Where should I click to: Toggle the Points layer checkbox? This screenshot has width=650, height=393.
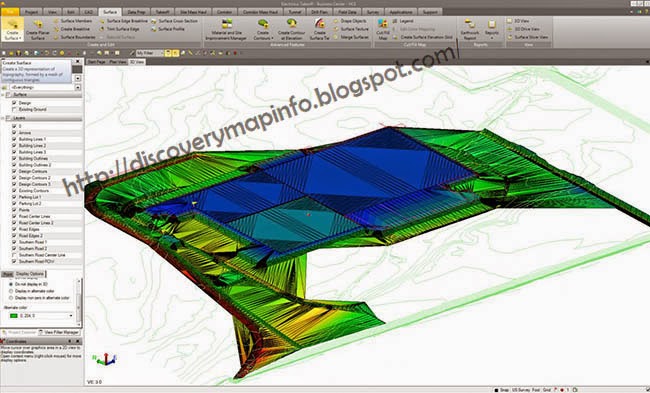[x=15, y=210]
